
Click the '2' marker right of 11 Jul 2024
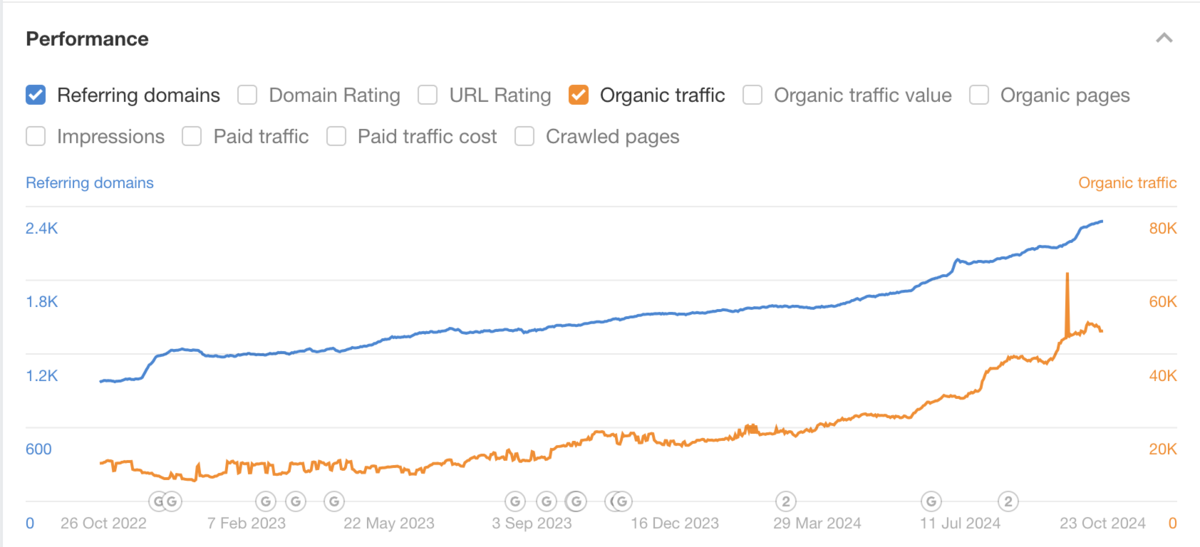[x=1009, y=501]
